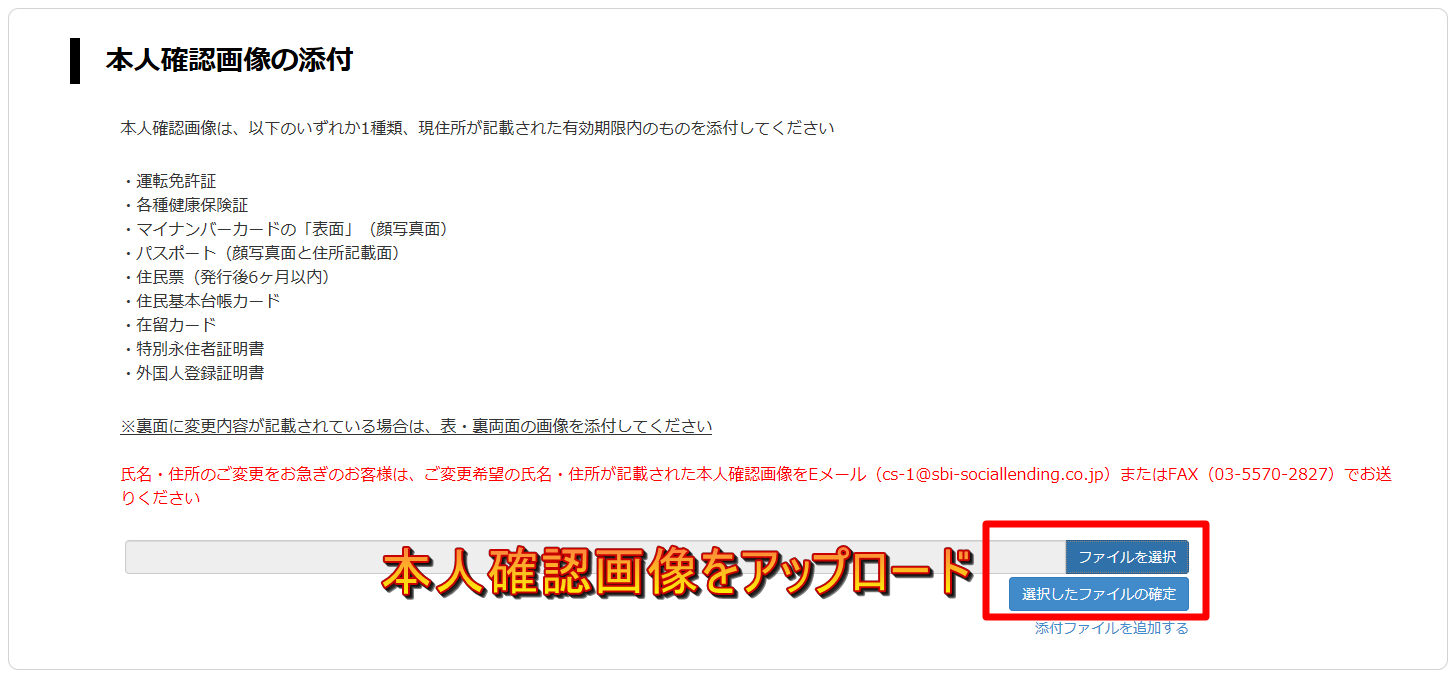
Task: Click the 本人確認画像をアップロード overlay caption
Action: [679, 574]
